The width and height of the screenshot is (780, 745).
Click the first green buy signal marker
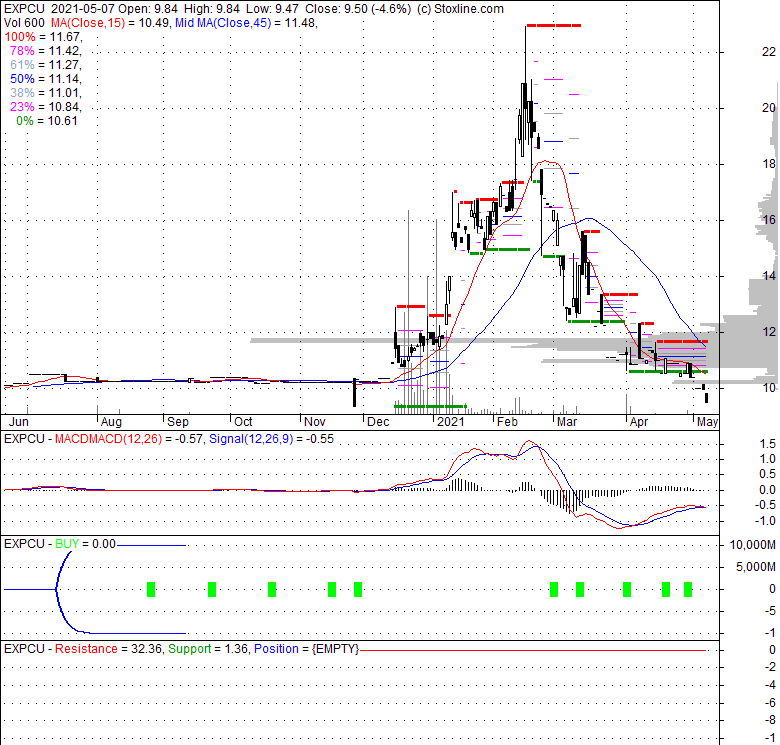151,589
